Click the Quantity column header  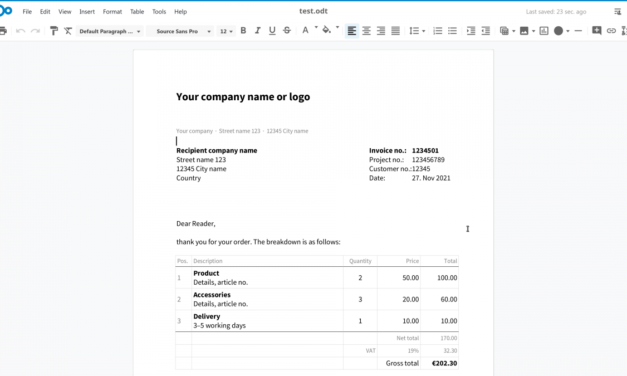(360, 261)
